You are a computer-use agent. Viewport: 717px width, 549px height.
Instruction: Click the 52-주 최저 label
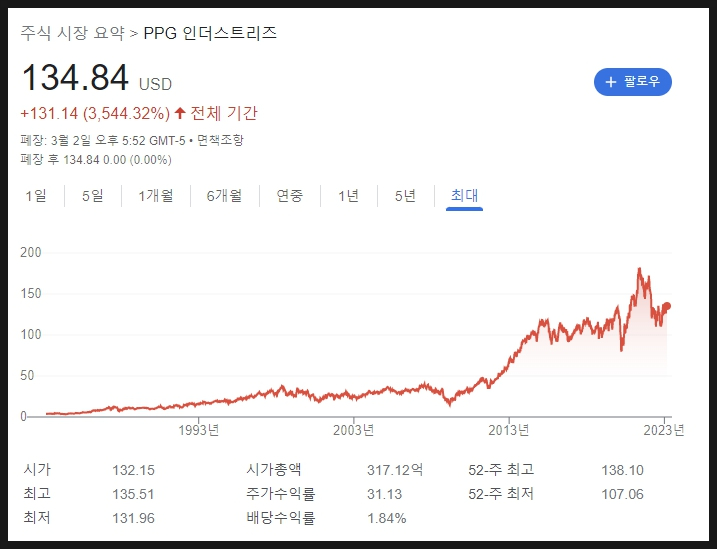click(501, 494)
